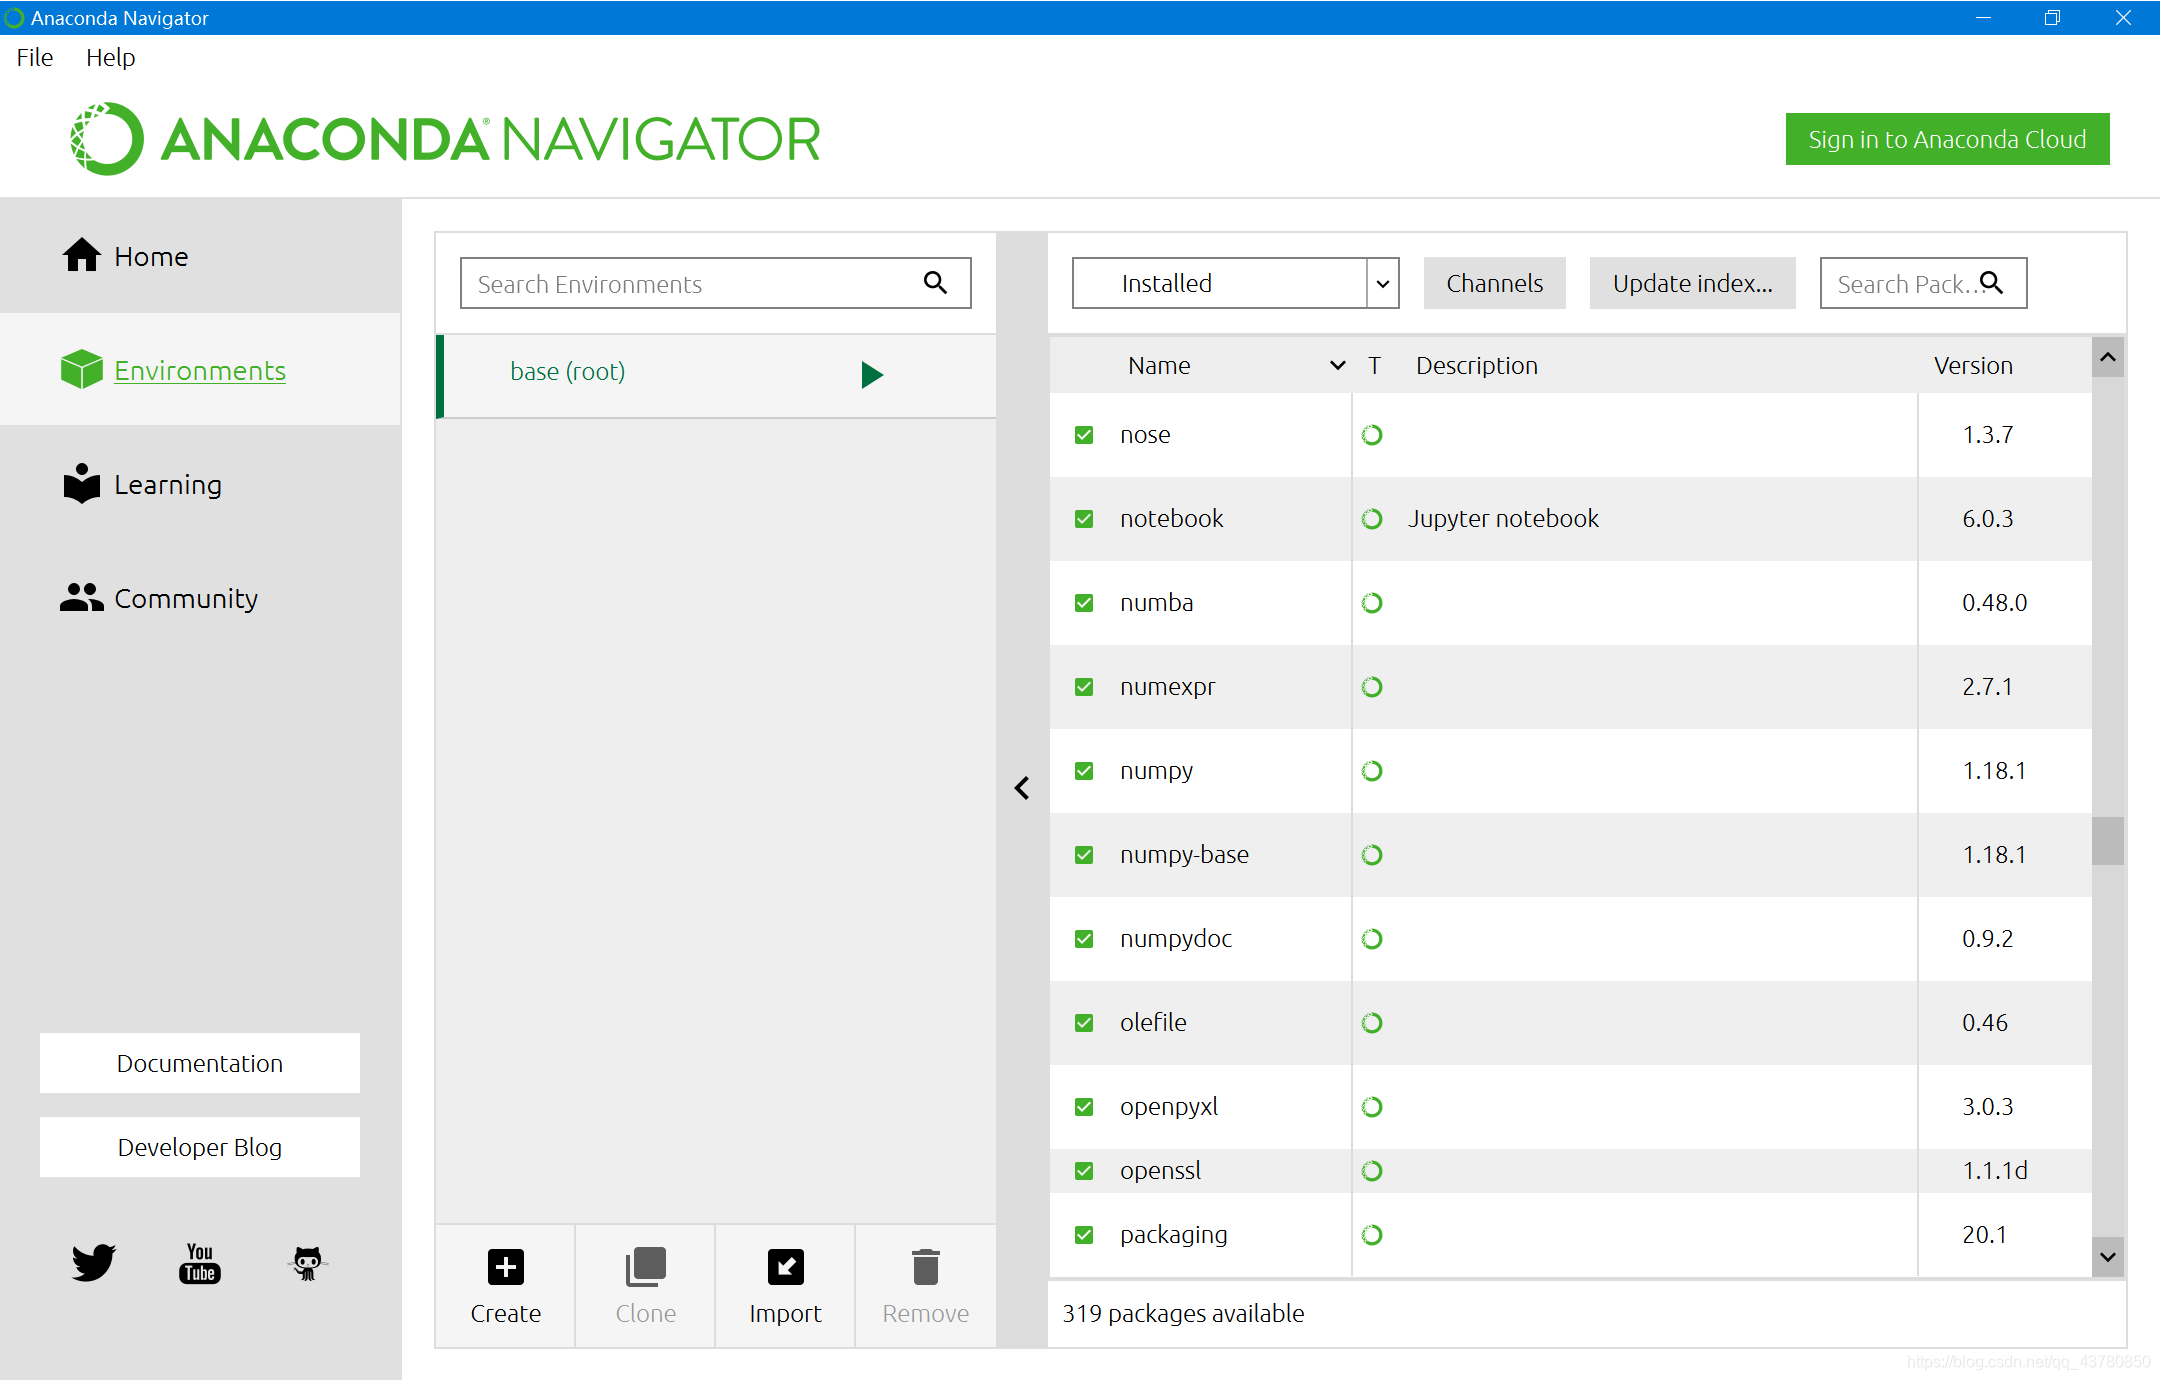2160x1380 pixels.
Task: Uncheck the notebook package checkbox
Action: point(1084,519)
